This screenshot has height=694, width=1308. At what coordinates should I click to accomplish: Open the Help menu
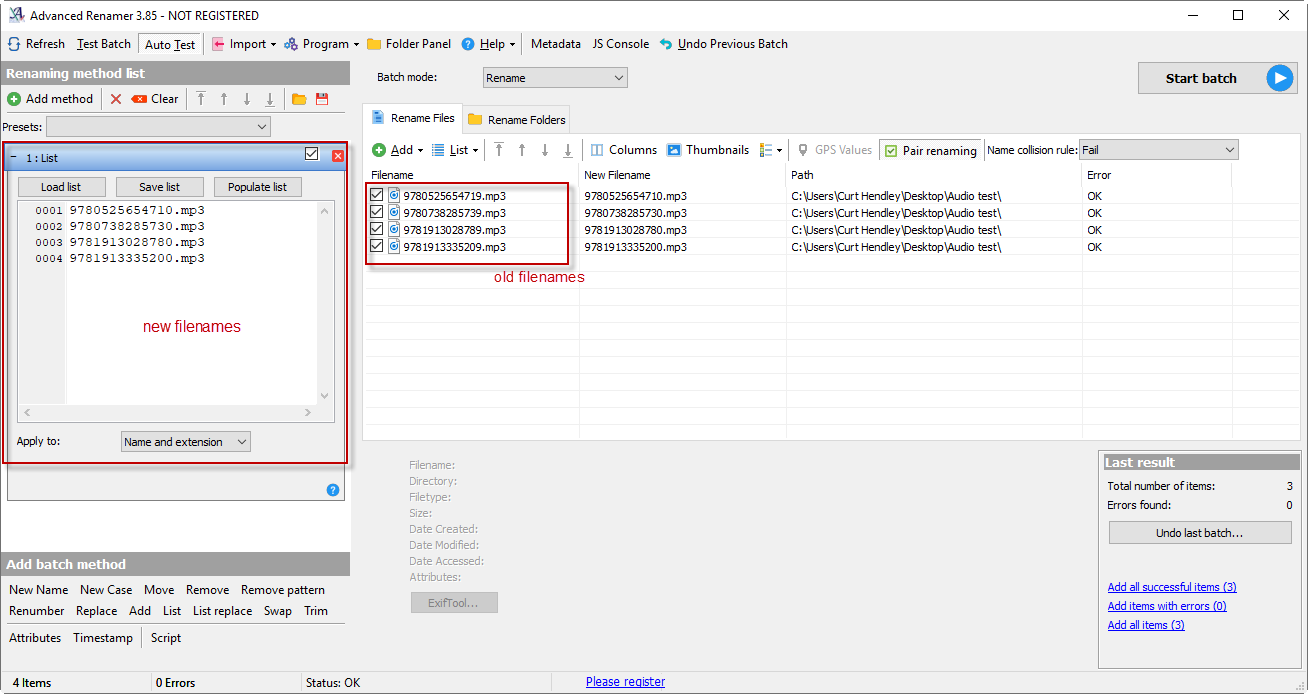[x=488, y=44]
